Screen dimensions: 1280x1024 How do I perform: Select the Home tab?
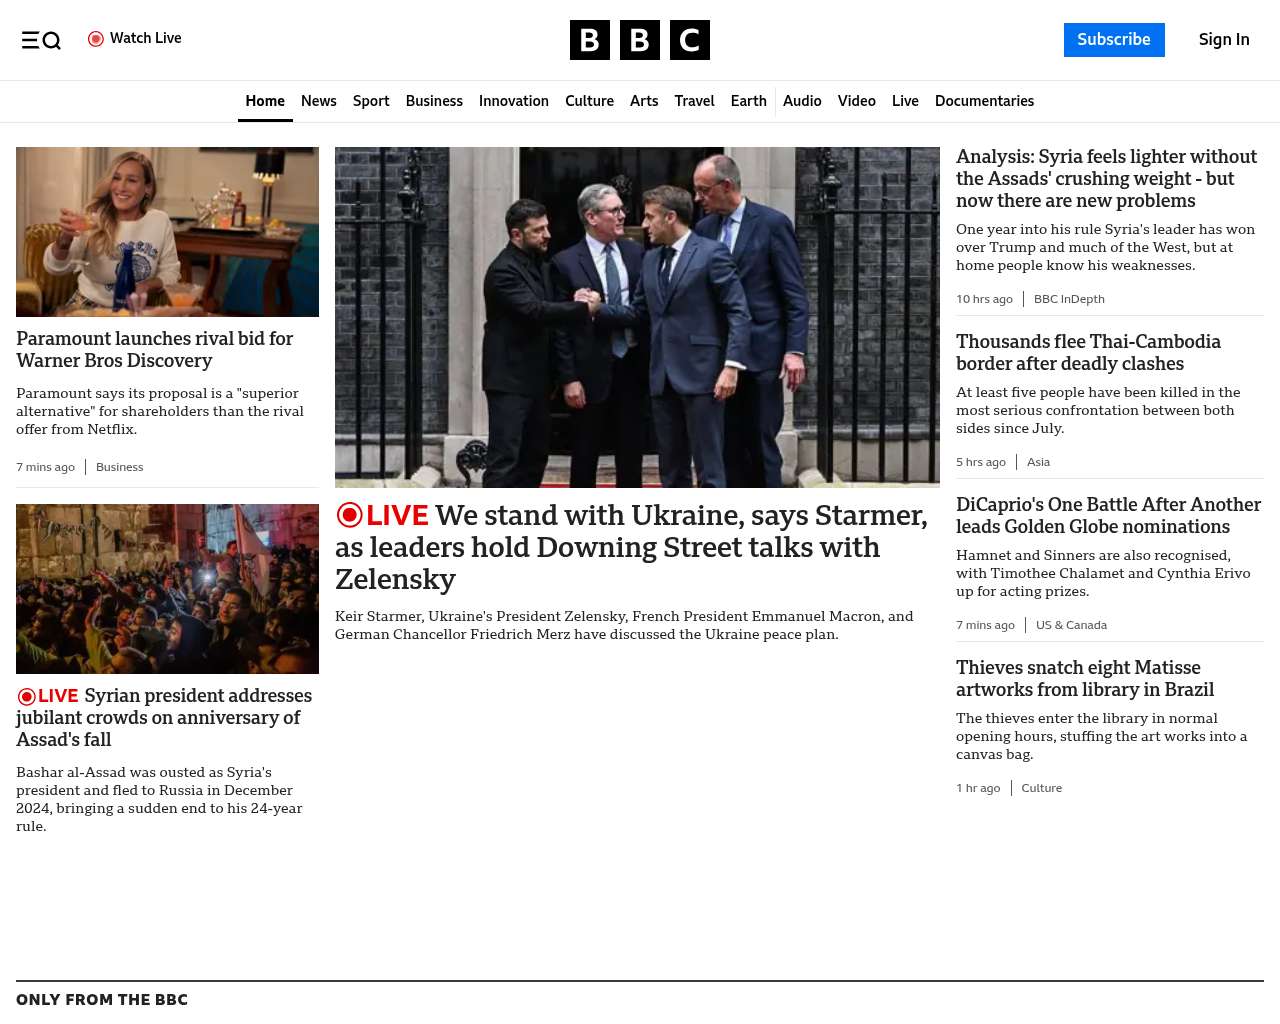click(265, 101)
